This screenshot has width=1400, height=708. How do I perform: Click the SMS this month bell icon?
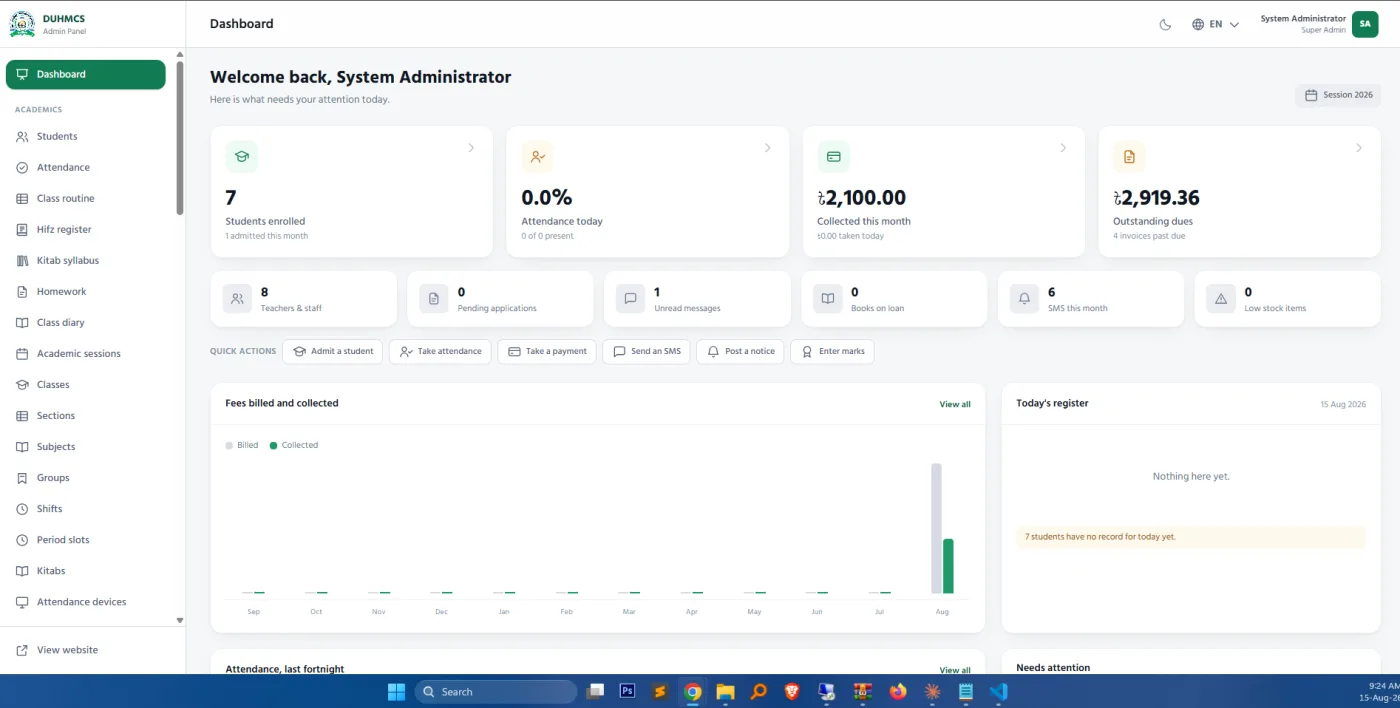(1024, 298)
